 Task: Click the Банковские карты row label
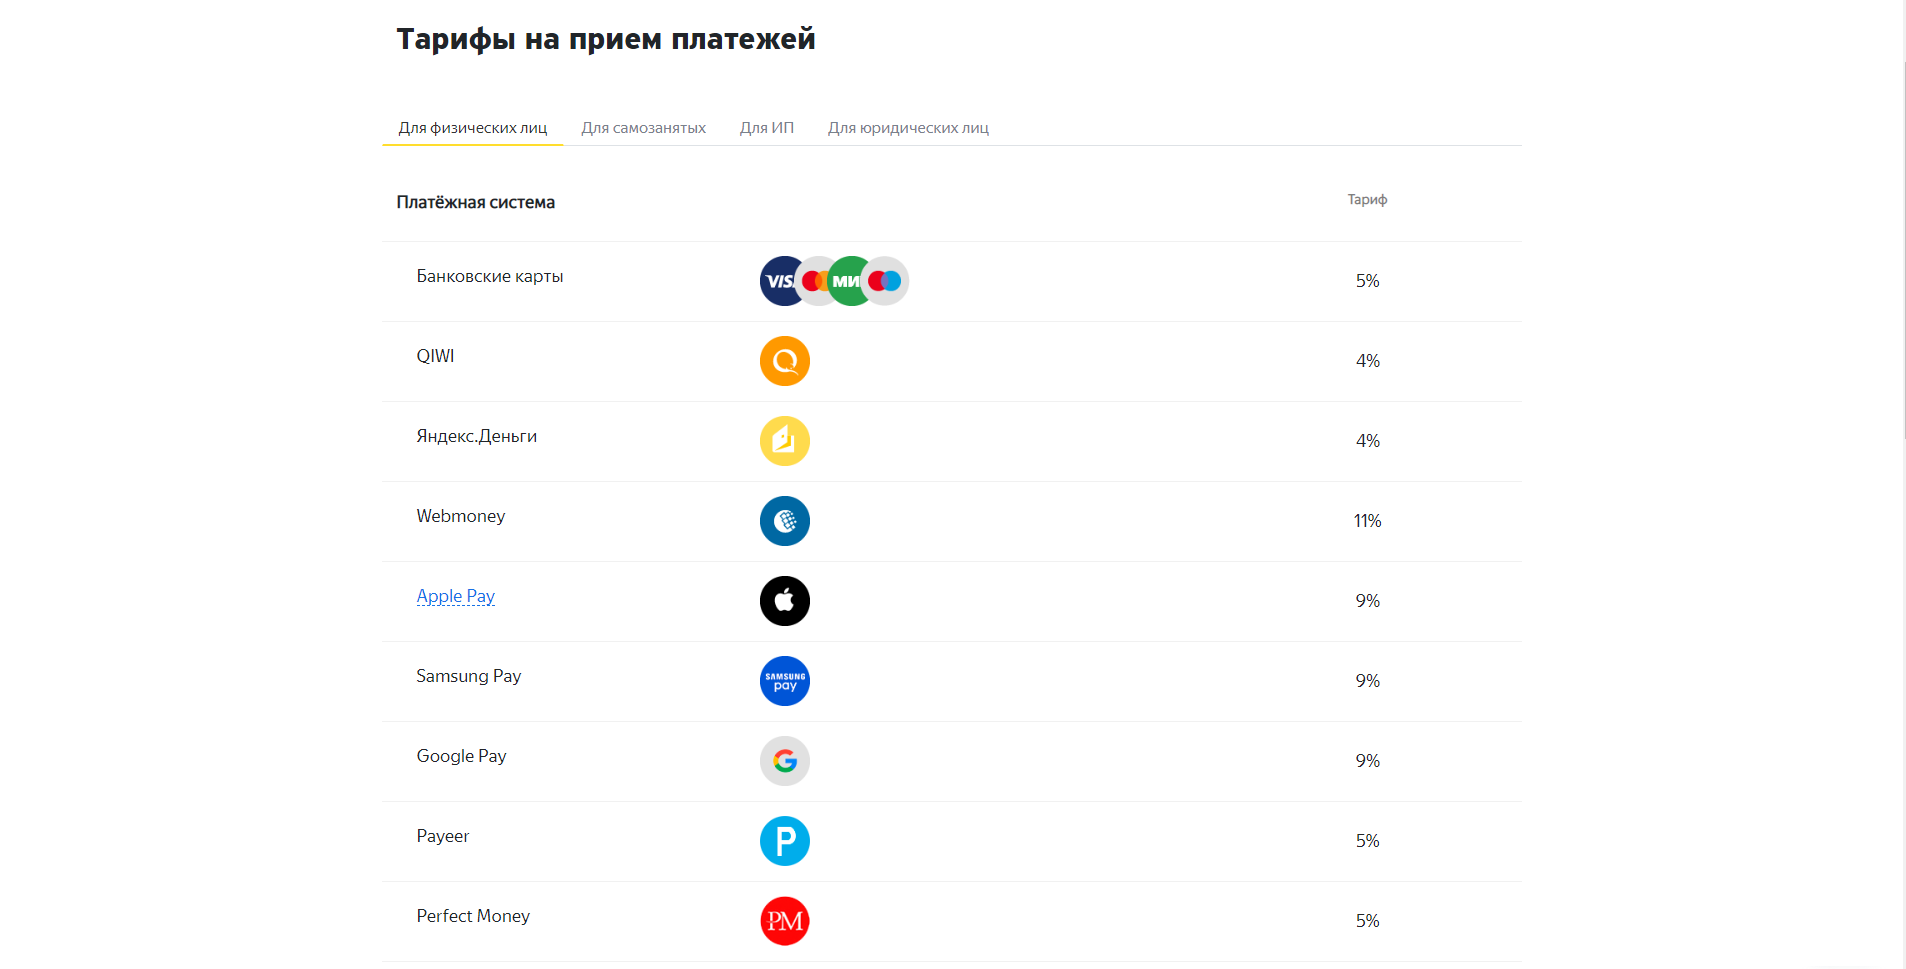(x=489, y=276)
